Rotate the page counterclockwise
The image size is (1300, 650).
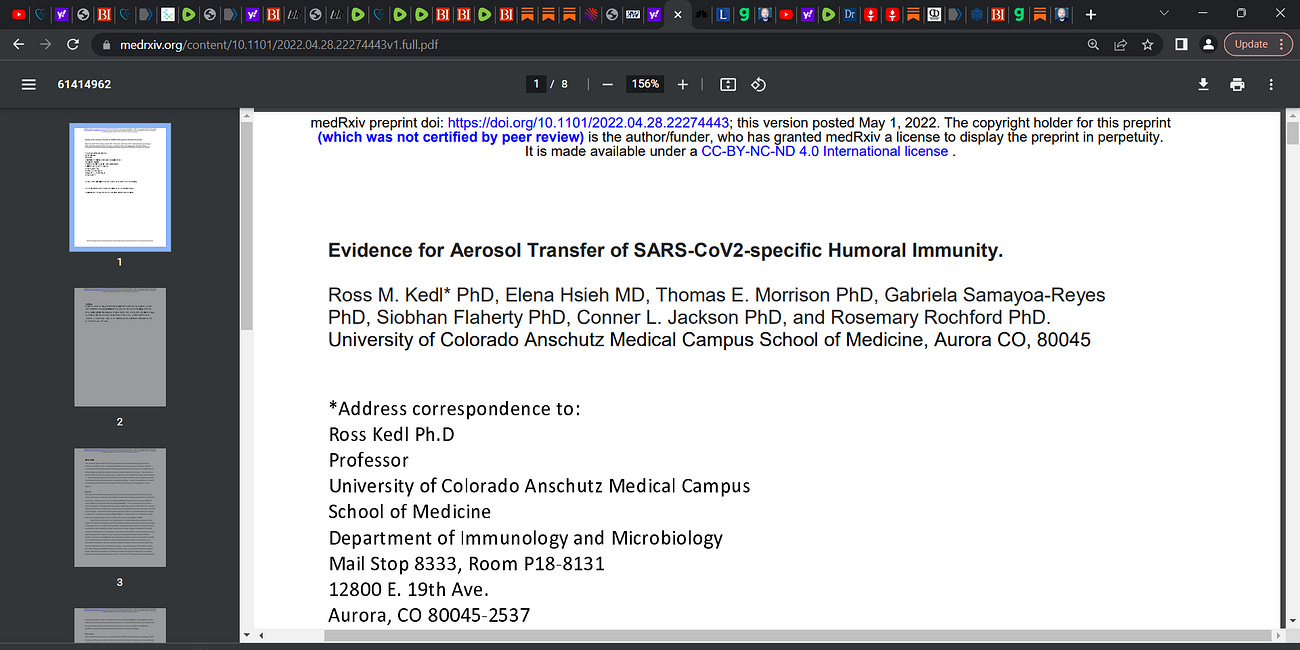(x=758, y=84)
